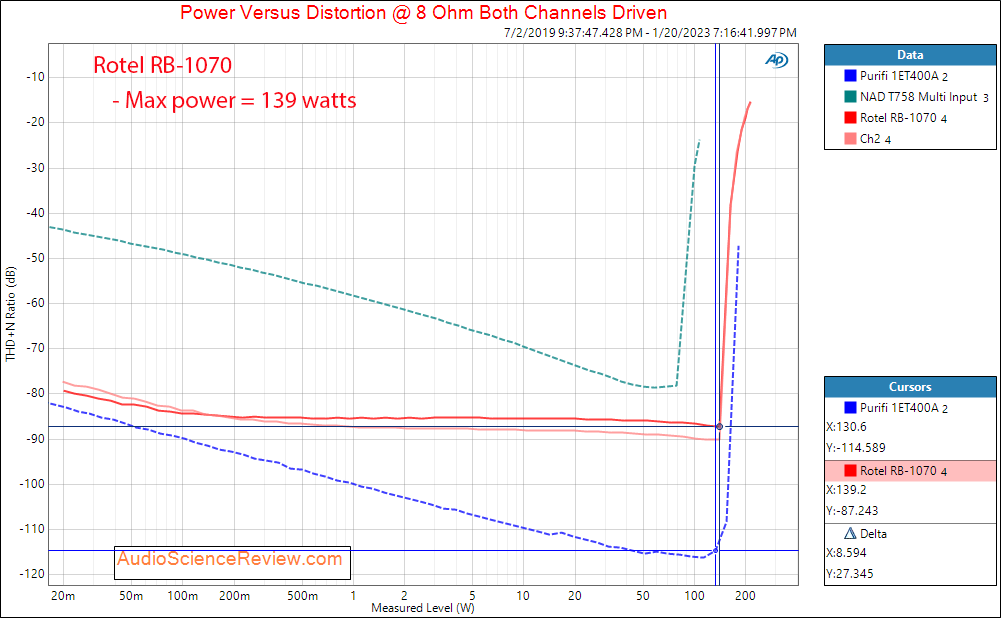Click the 'Measured Level (W)' x-axis label
Screen dimensions: 1001x618
coord(423,608)
